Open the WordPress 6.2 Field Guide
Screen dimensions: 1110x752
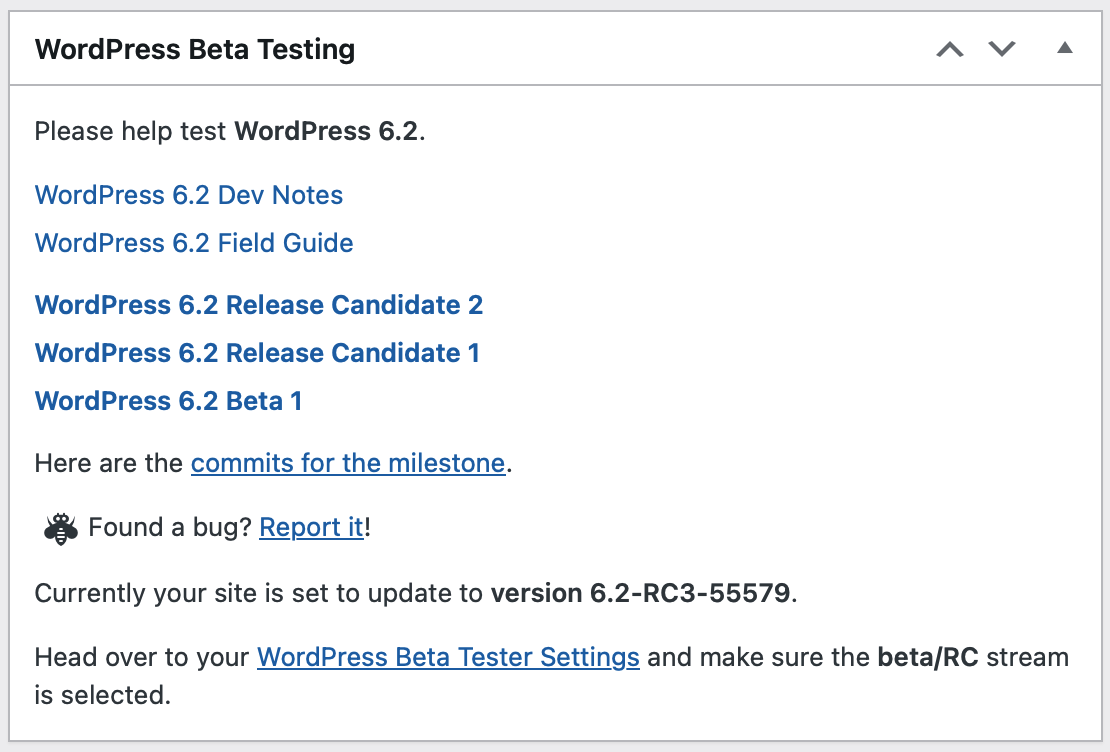[194, 243]
